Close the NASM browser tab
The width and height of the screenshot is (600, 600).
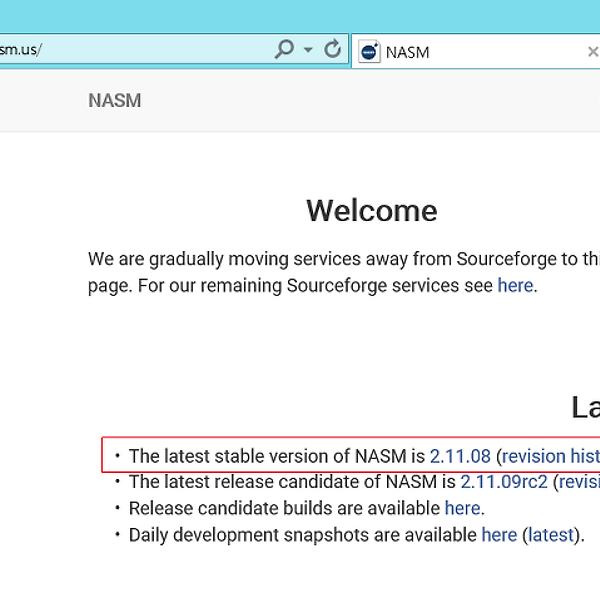pos(592,52)
